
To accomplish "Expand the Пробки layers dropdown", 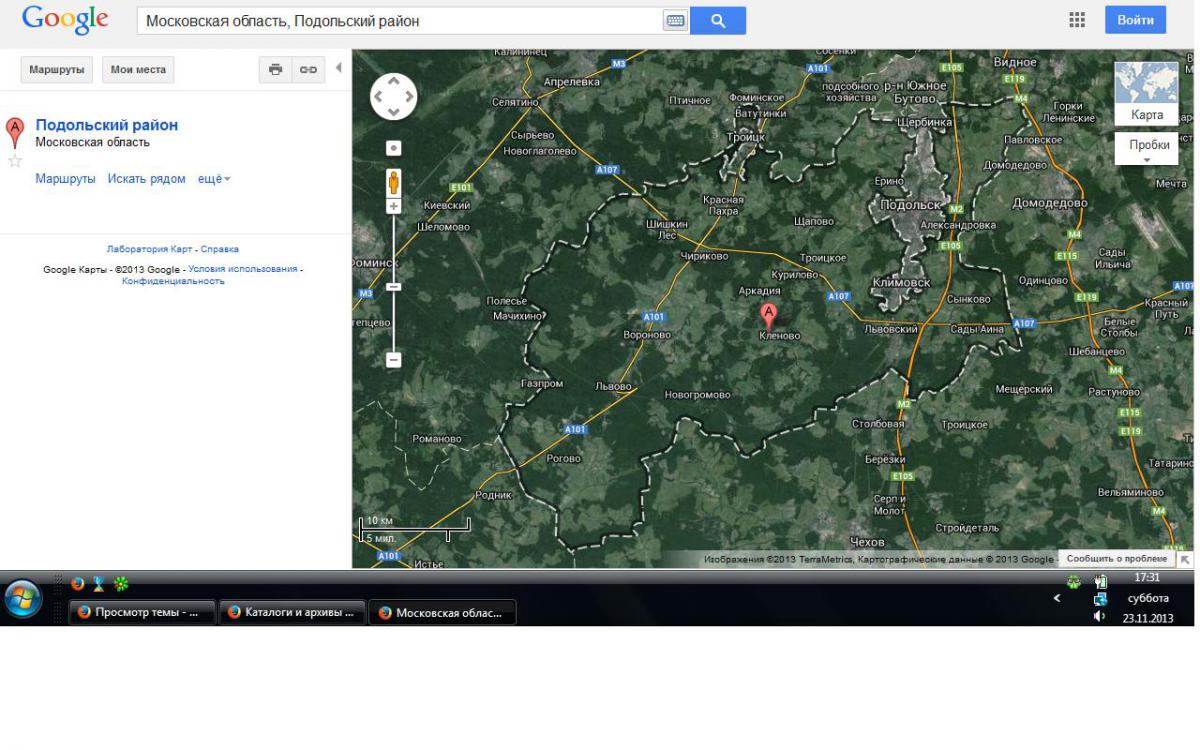I will 1147,150.
